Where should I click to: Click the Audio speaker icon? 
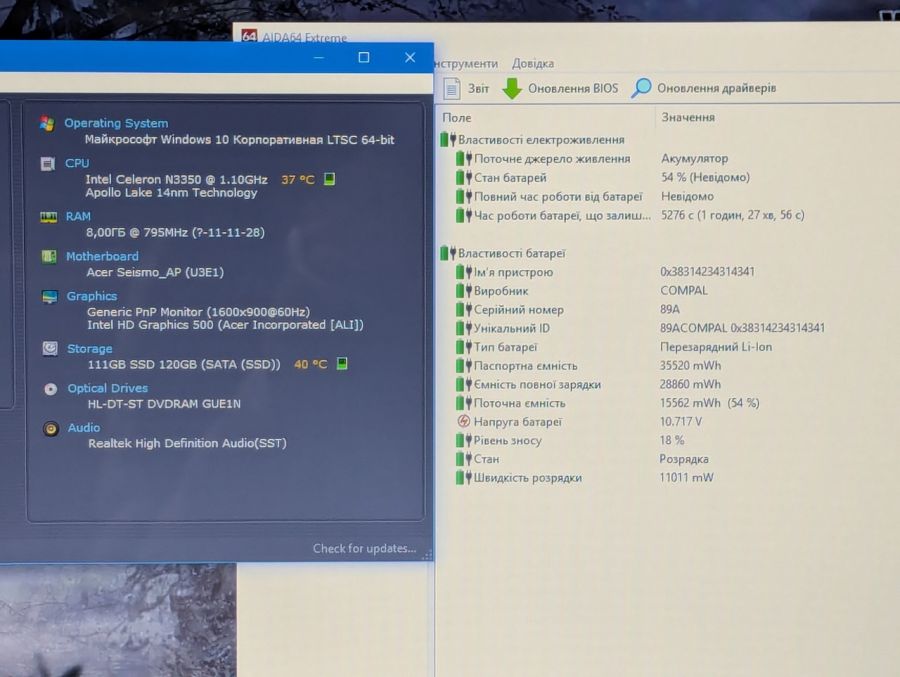tap(51, 428)
